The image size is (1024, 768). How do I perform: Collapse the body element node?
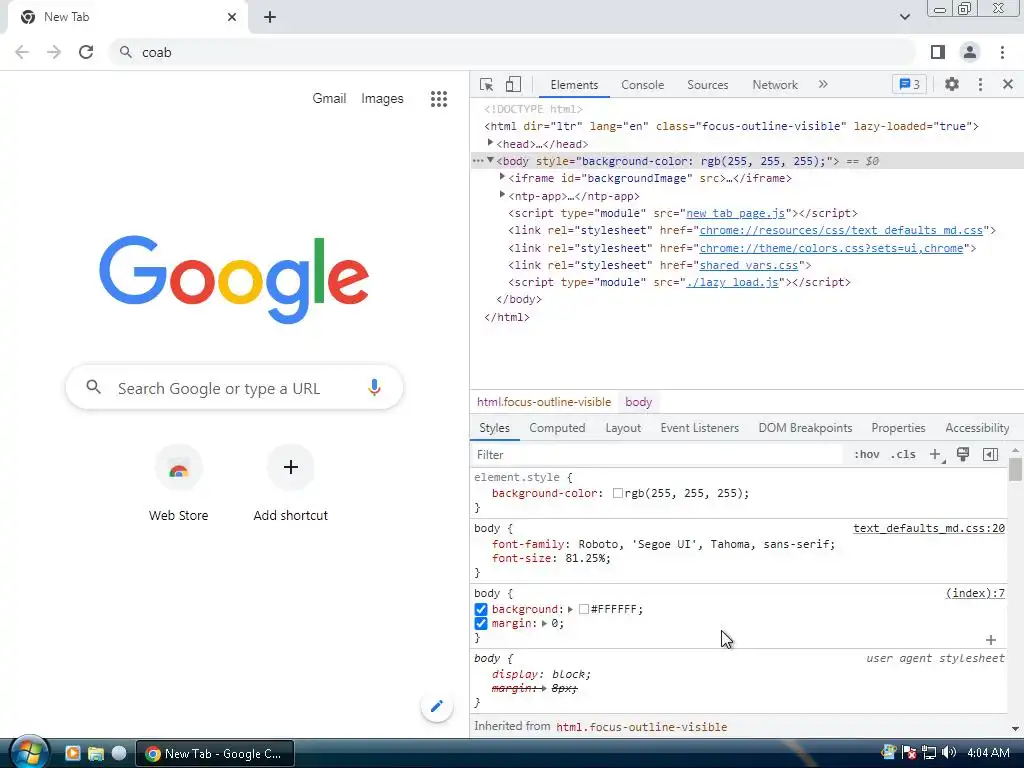tap(490, 160)
